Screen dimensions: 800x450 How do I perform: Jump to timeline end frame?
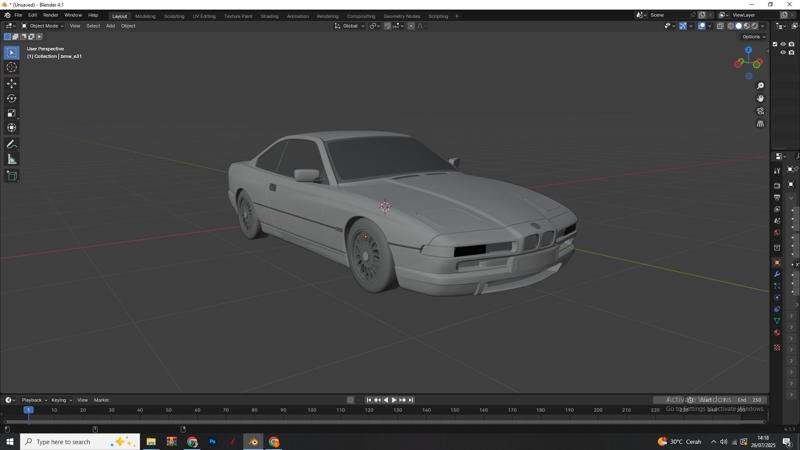coord(411,400)
